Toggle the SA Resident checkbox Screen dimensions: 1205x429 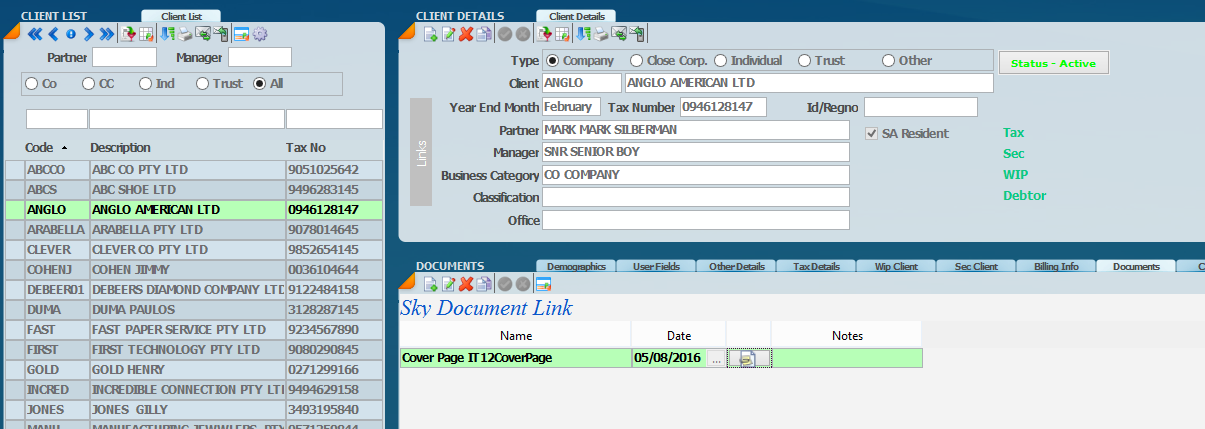(871, 134)
